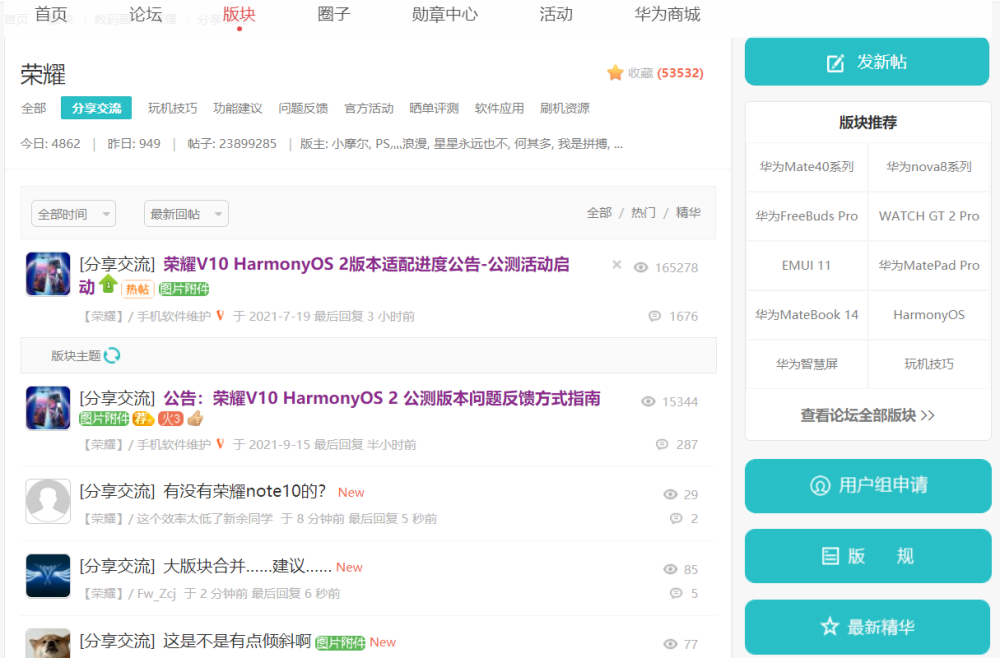Open 勋章中心 in the top navigation
This screenshot has height=658, width=1000.
pyautogui.click(x=444, y=14)
